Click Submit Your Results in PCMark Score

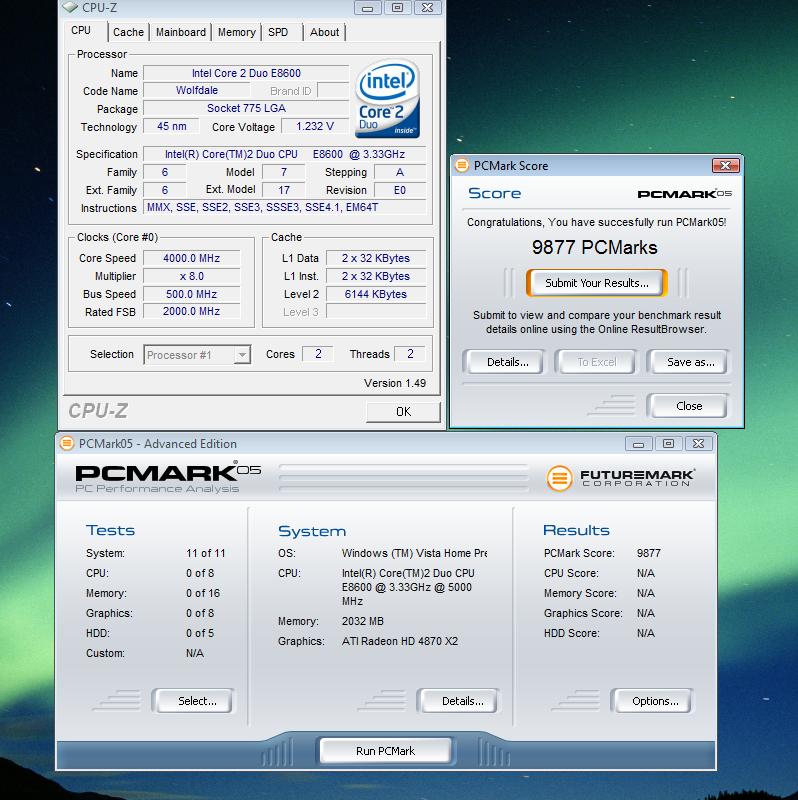(596, 283)
